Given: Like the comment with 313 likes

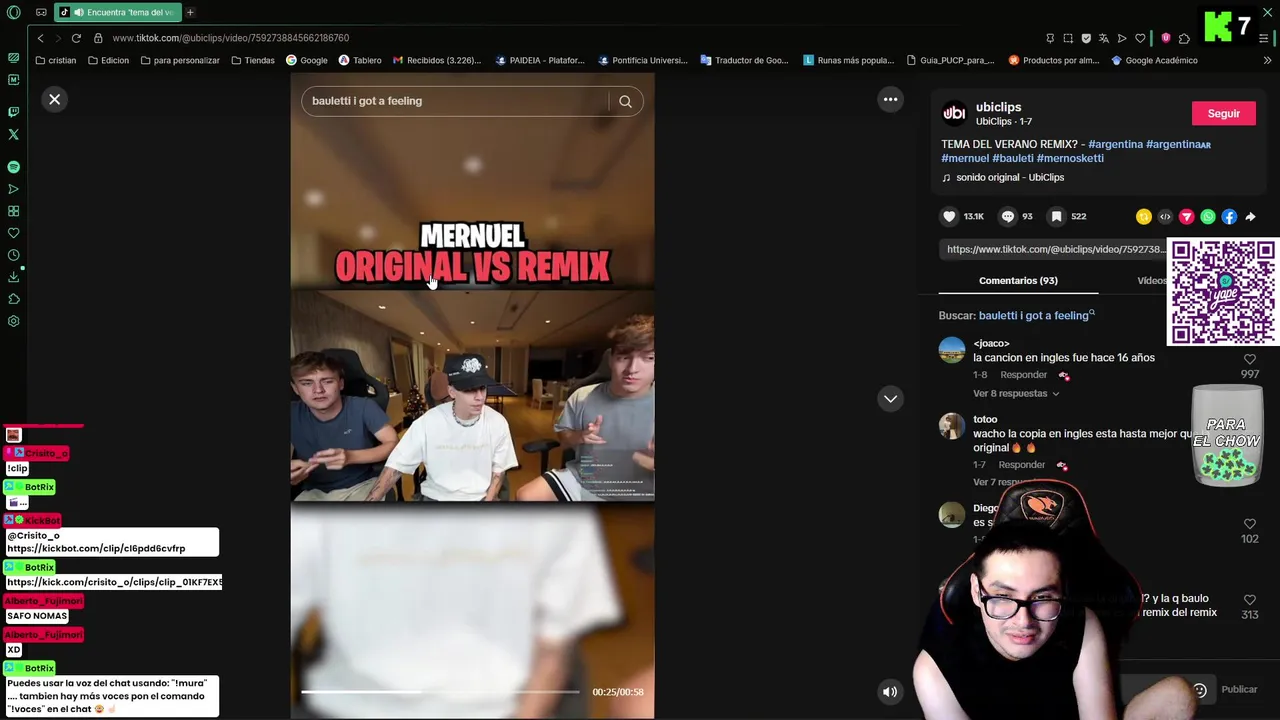Looking at the screenshot, I should 1249,600.
